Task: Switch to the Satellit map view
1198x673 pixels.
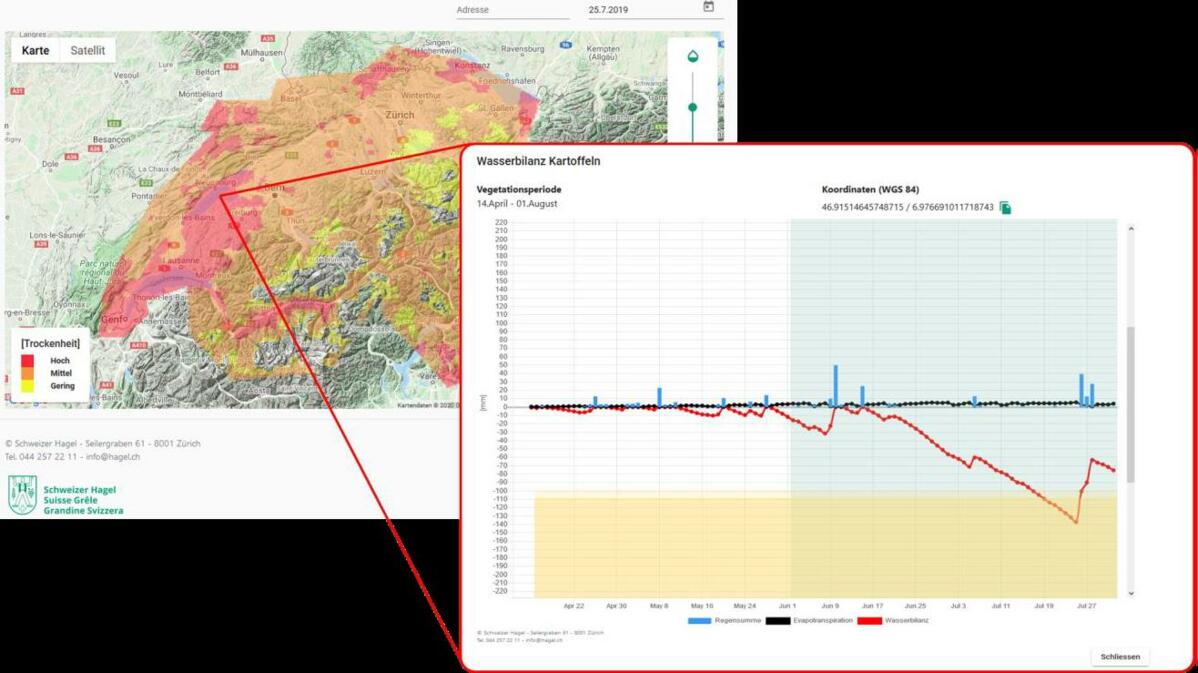Action: (87, 50)
